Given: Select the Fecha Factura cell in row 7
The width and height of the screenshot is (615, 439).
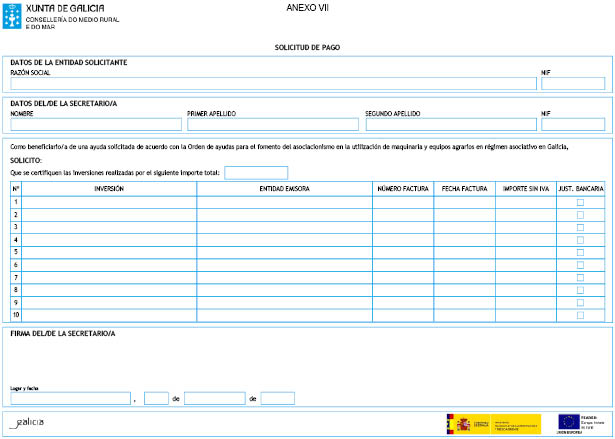Looking at the screenshot, I should [464, 277].
